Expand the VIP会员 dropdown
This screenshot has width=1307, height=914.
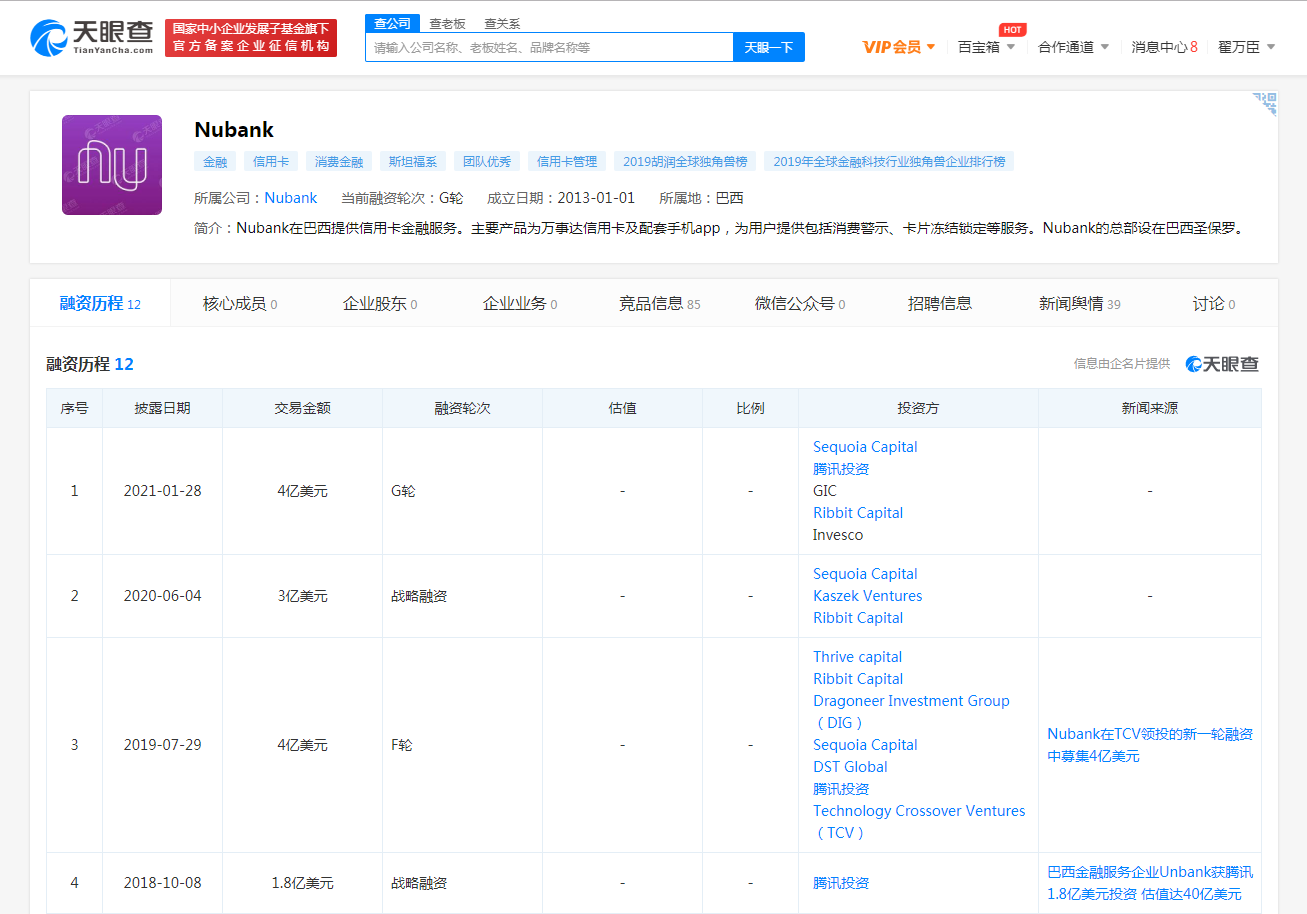pos(899,47)
